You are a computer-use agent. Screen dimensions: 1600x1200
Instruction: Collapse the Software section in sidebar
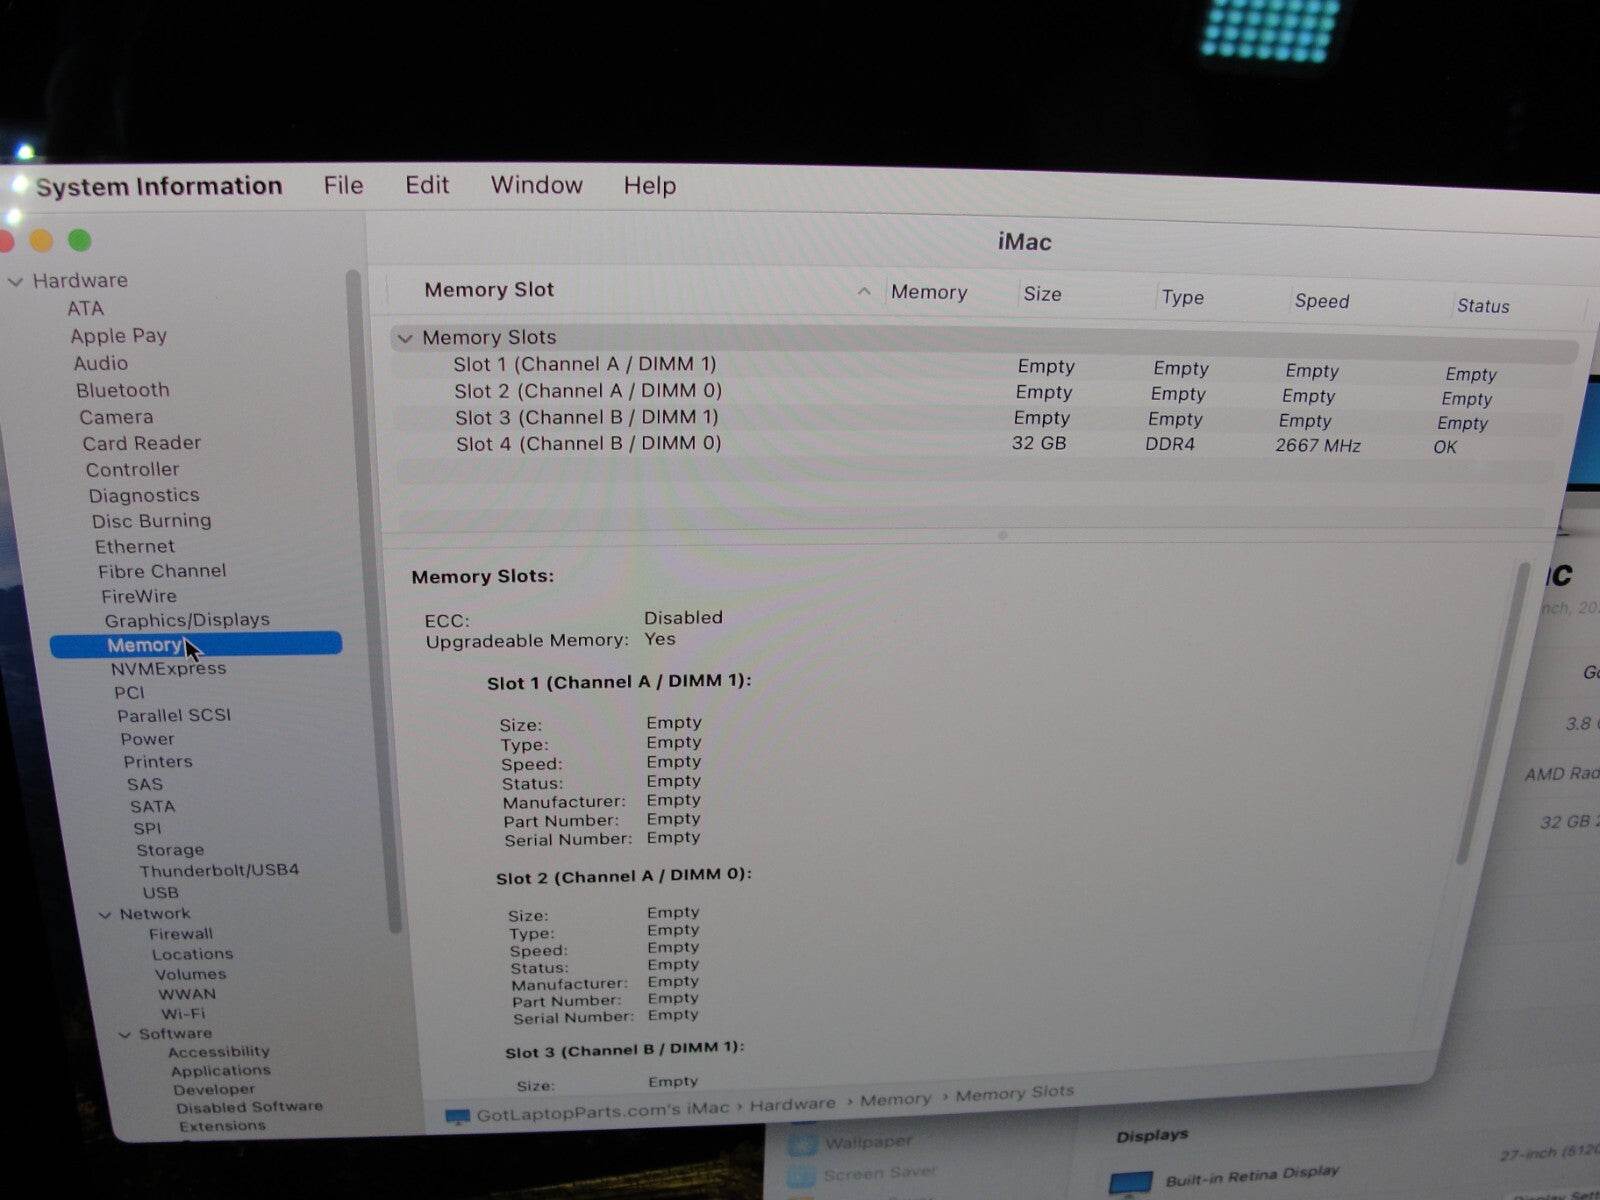point(125,1034)
